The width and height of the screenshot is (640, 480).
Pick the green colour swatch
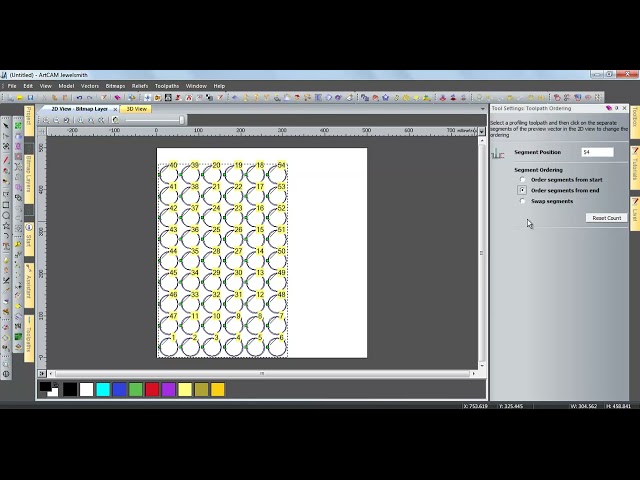pyautogui.click(x=136, y=389)
